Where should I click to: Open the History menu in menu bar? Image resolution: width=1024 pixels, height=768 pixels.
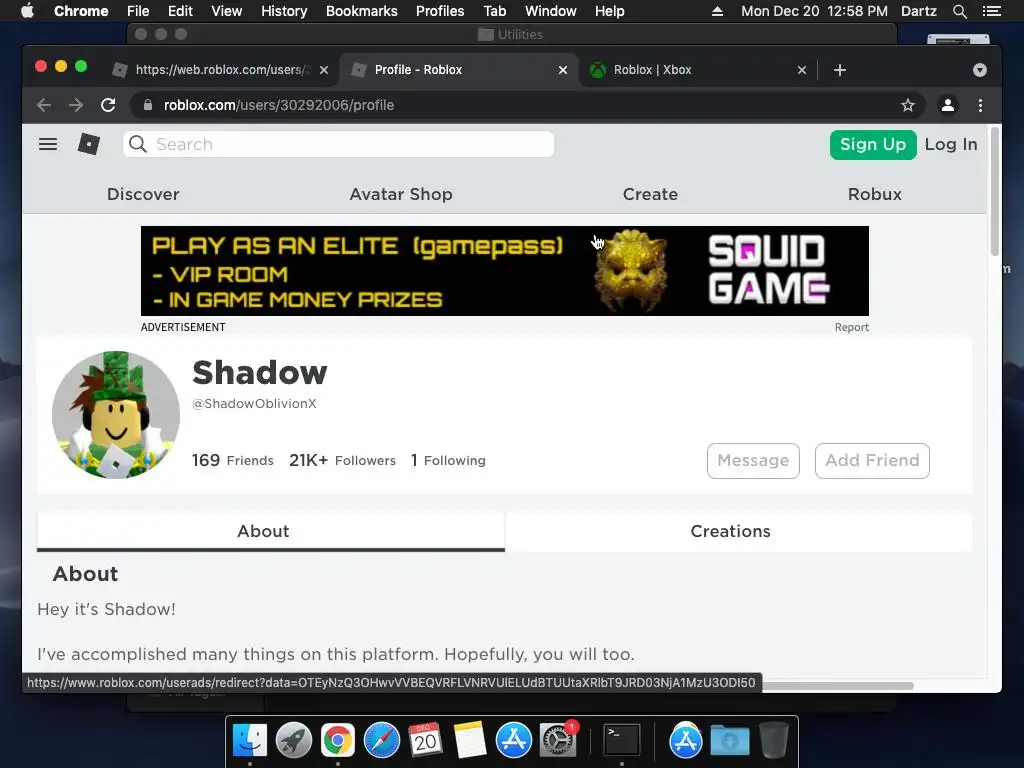pos(284,11)
